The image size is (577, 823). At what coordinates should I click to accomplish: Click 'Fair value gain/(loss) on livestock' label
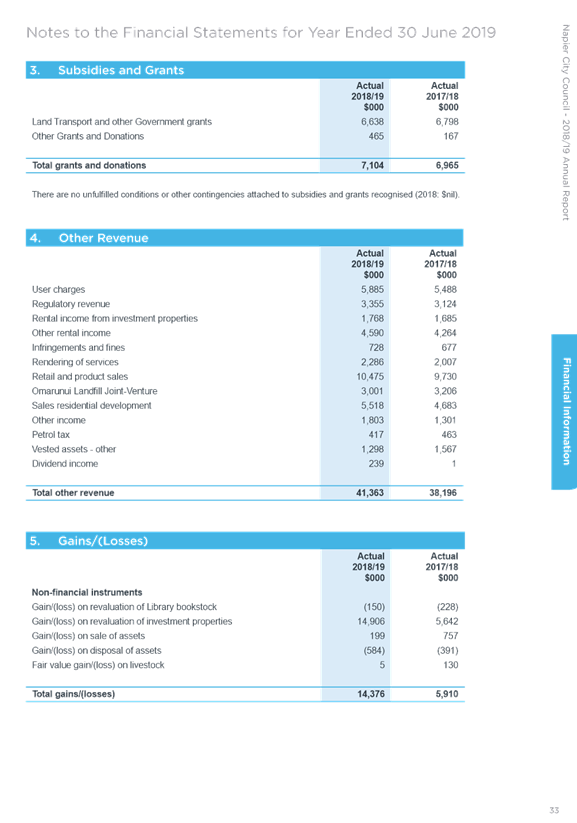(x=98, y=665)
